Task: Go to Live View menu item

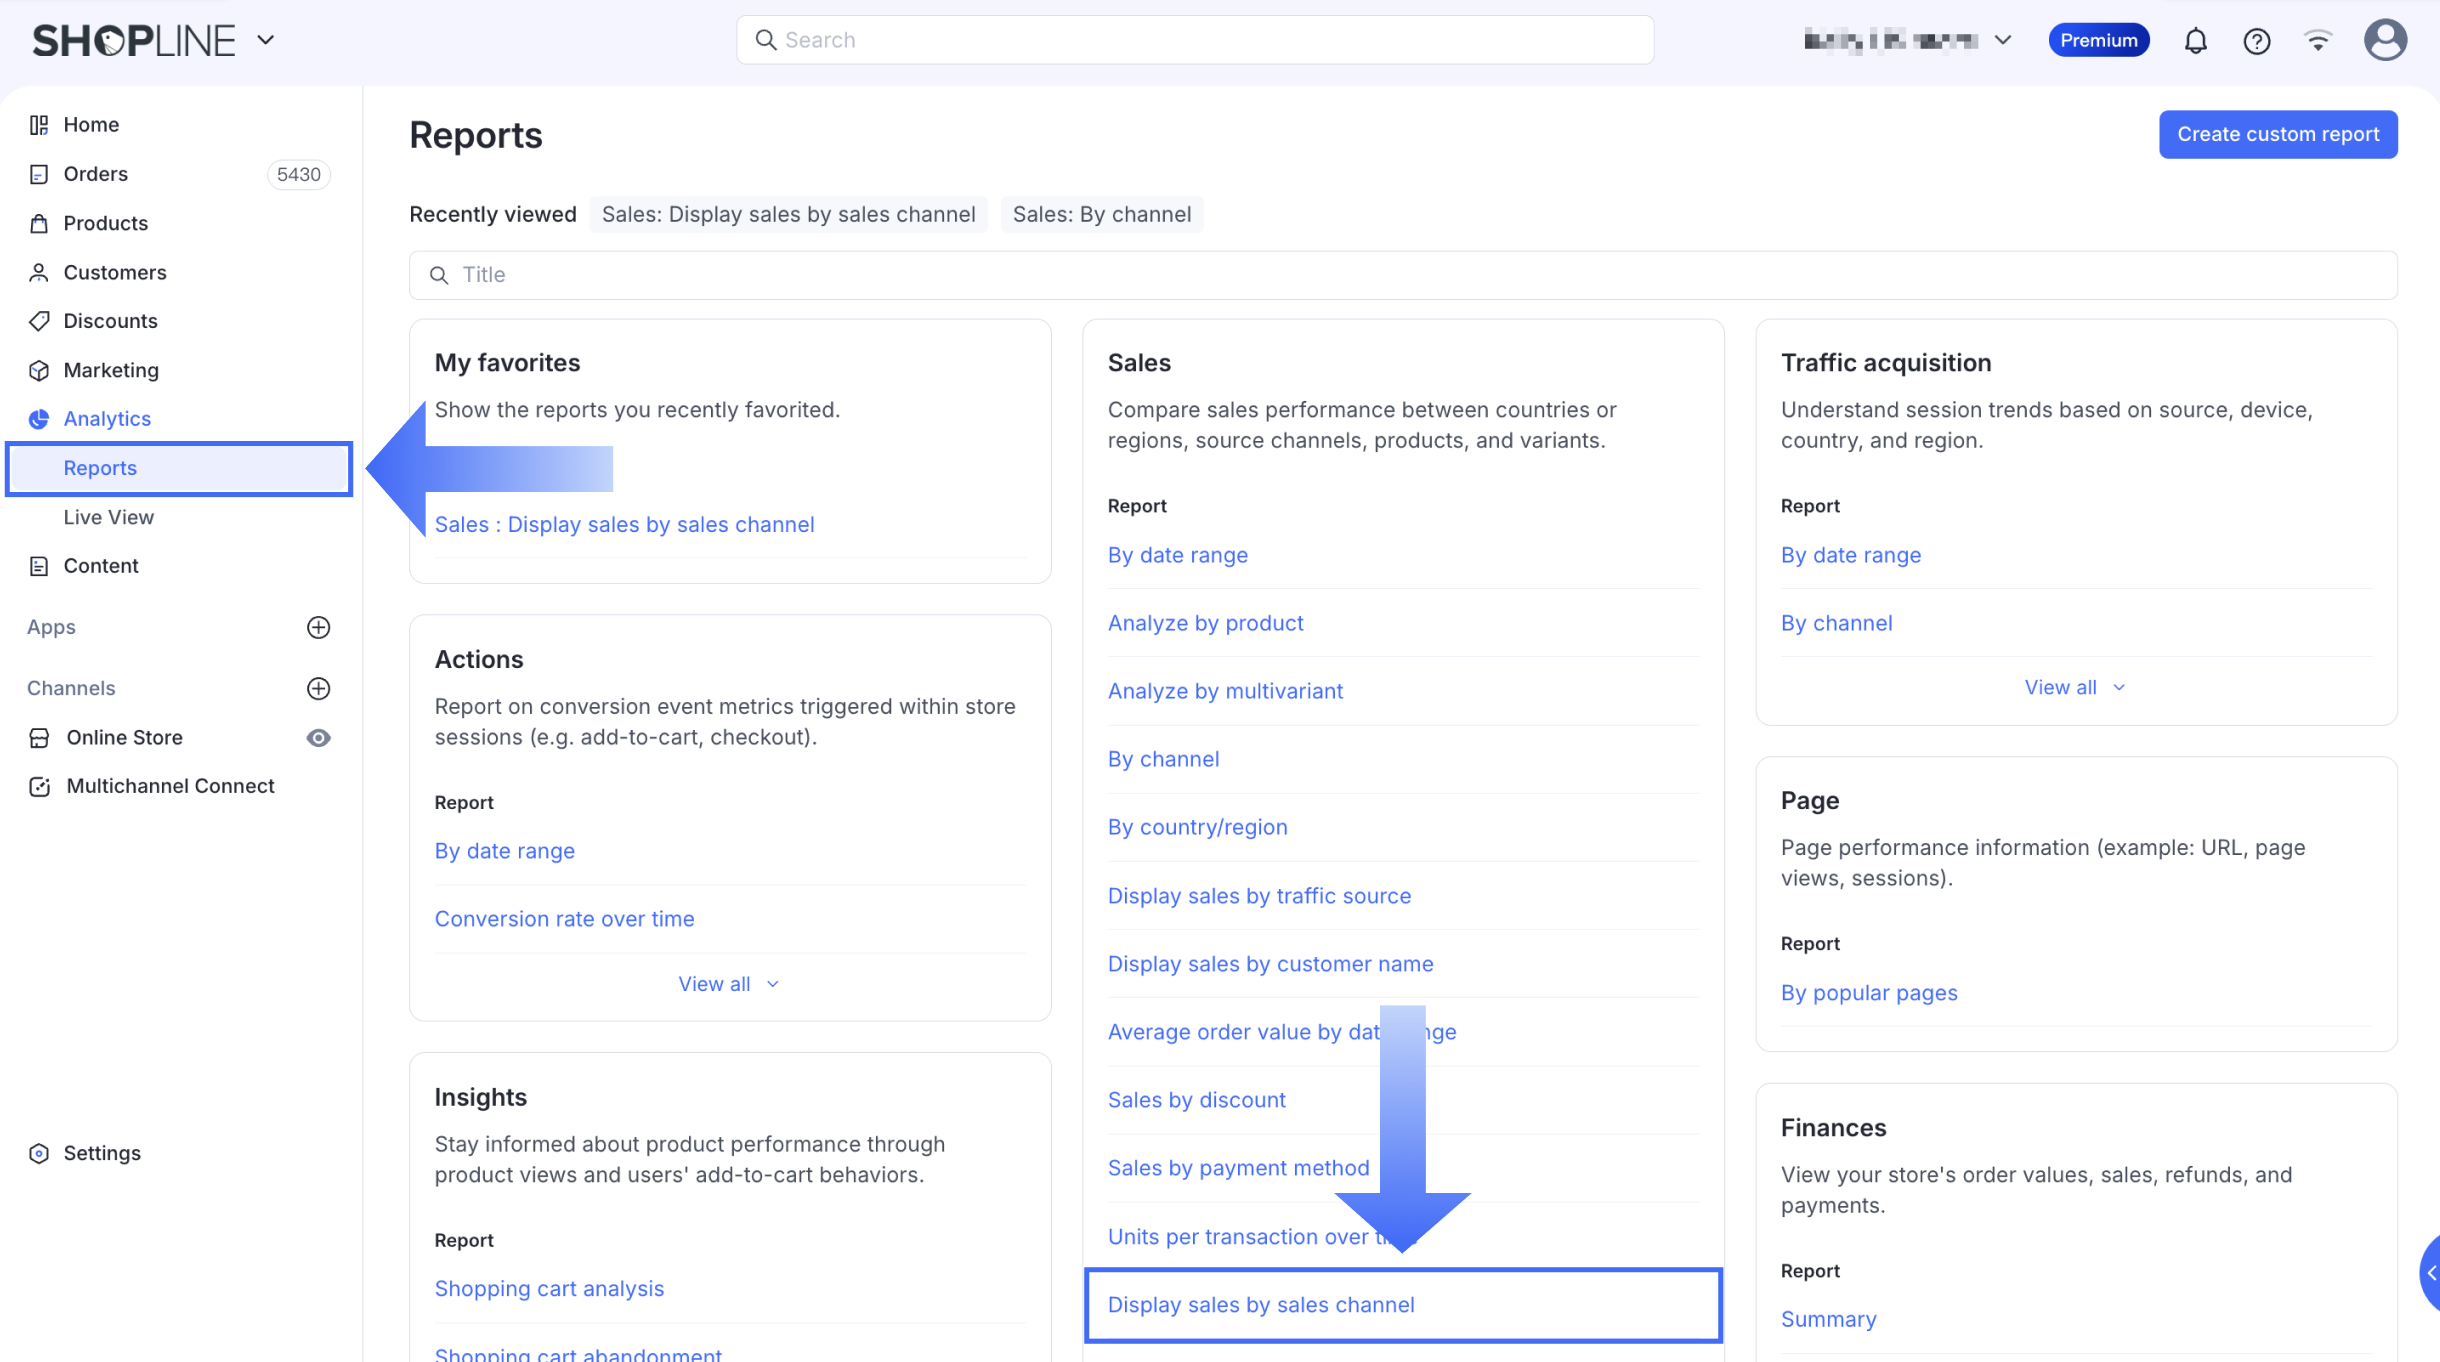Action: (109, 517)
